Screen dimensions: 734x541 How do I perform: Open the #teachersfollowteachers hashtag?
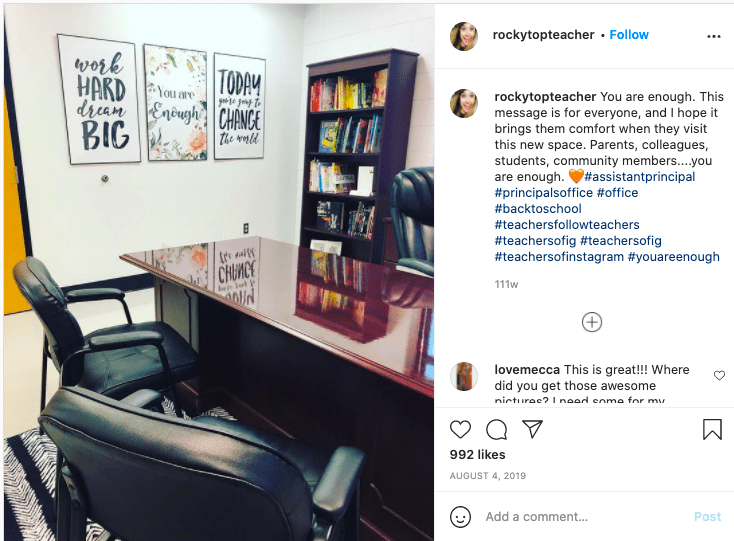pyautogui.click(x=567, y=225)
